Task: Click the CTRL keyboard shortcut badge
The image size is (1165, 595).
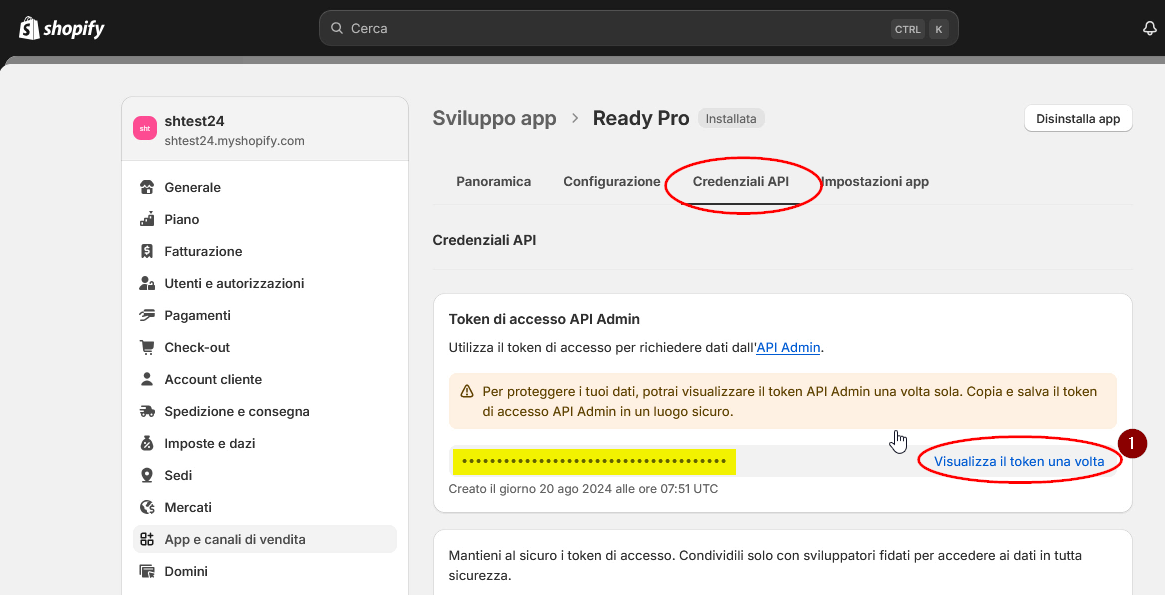Action: [908, 29]
